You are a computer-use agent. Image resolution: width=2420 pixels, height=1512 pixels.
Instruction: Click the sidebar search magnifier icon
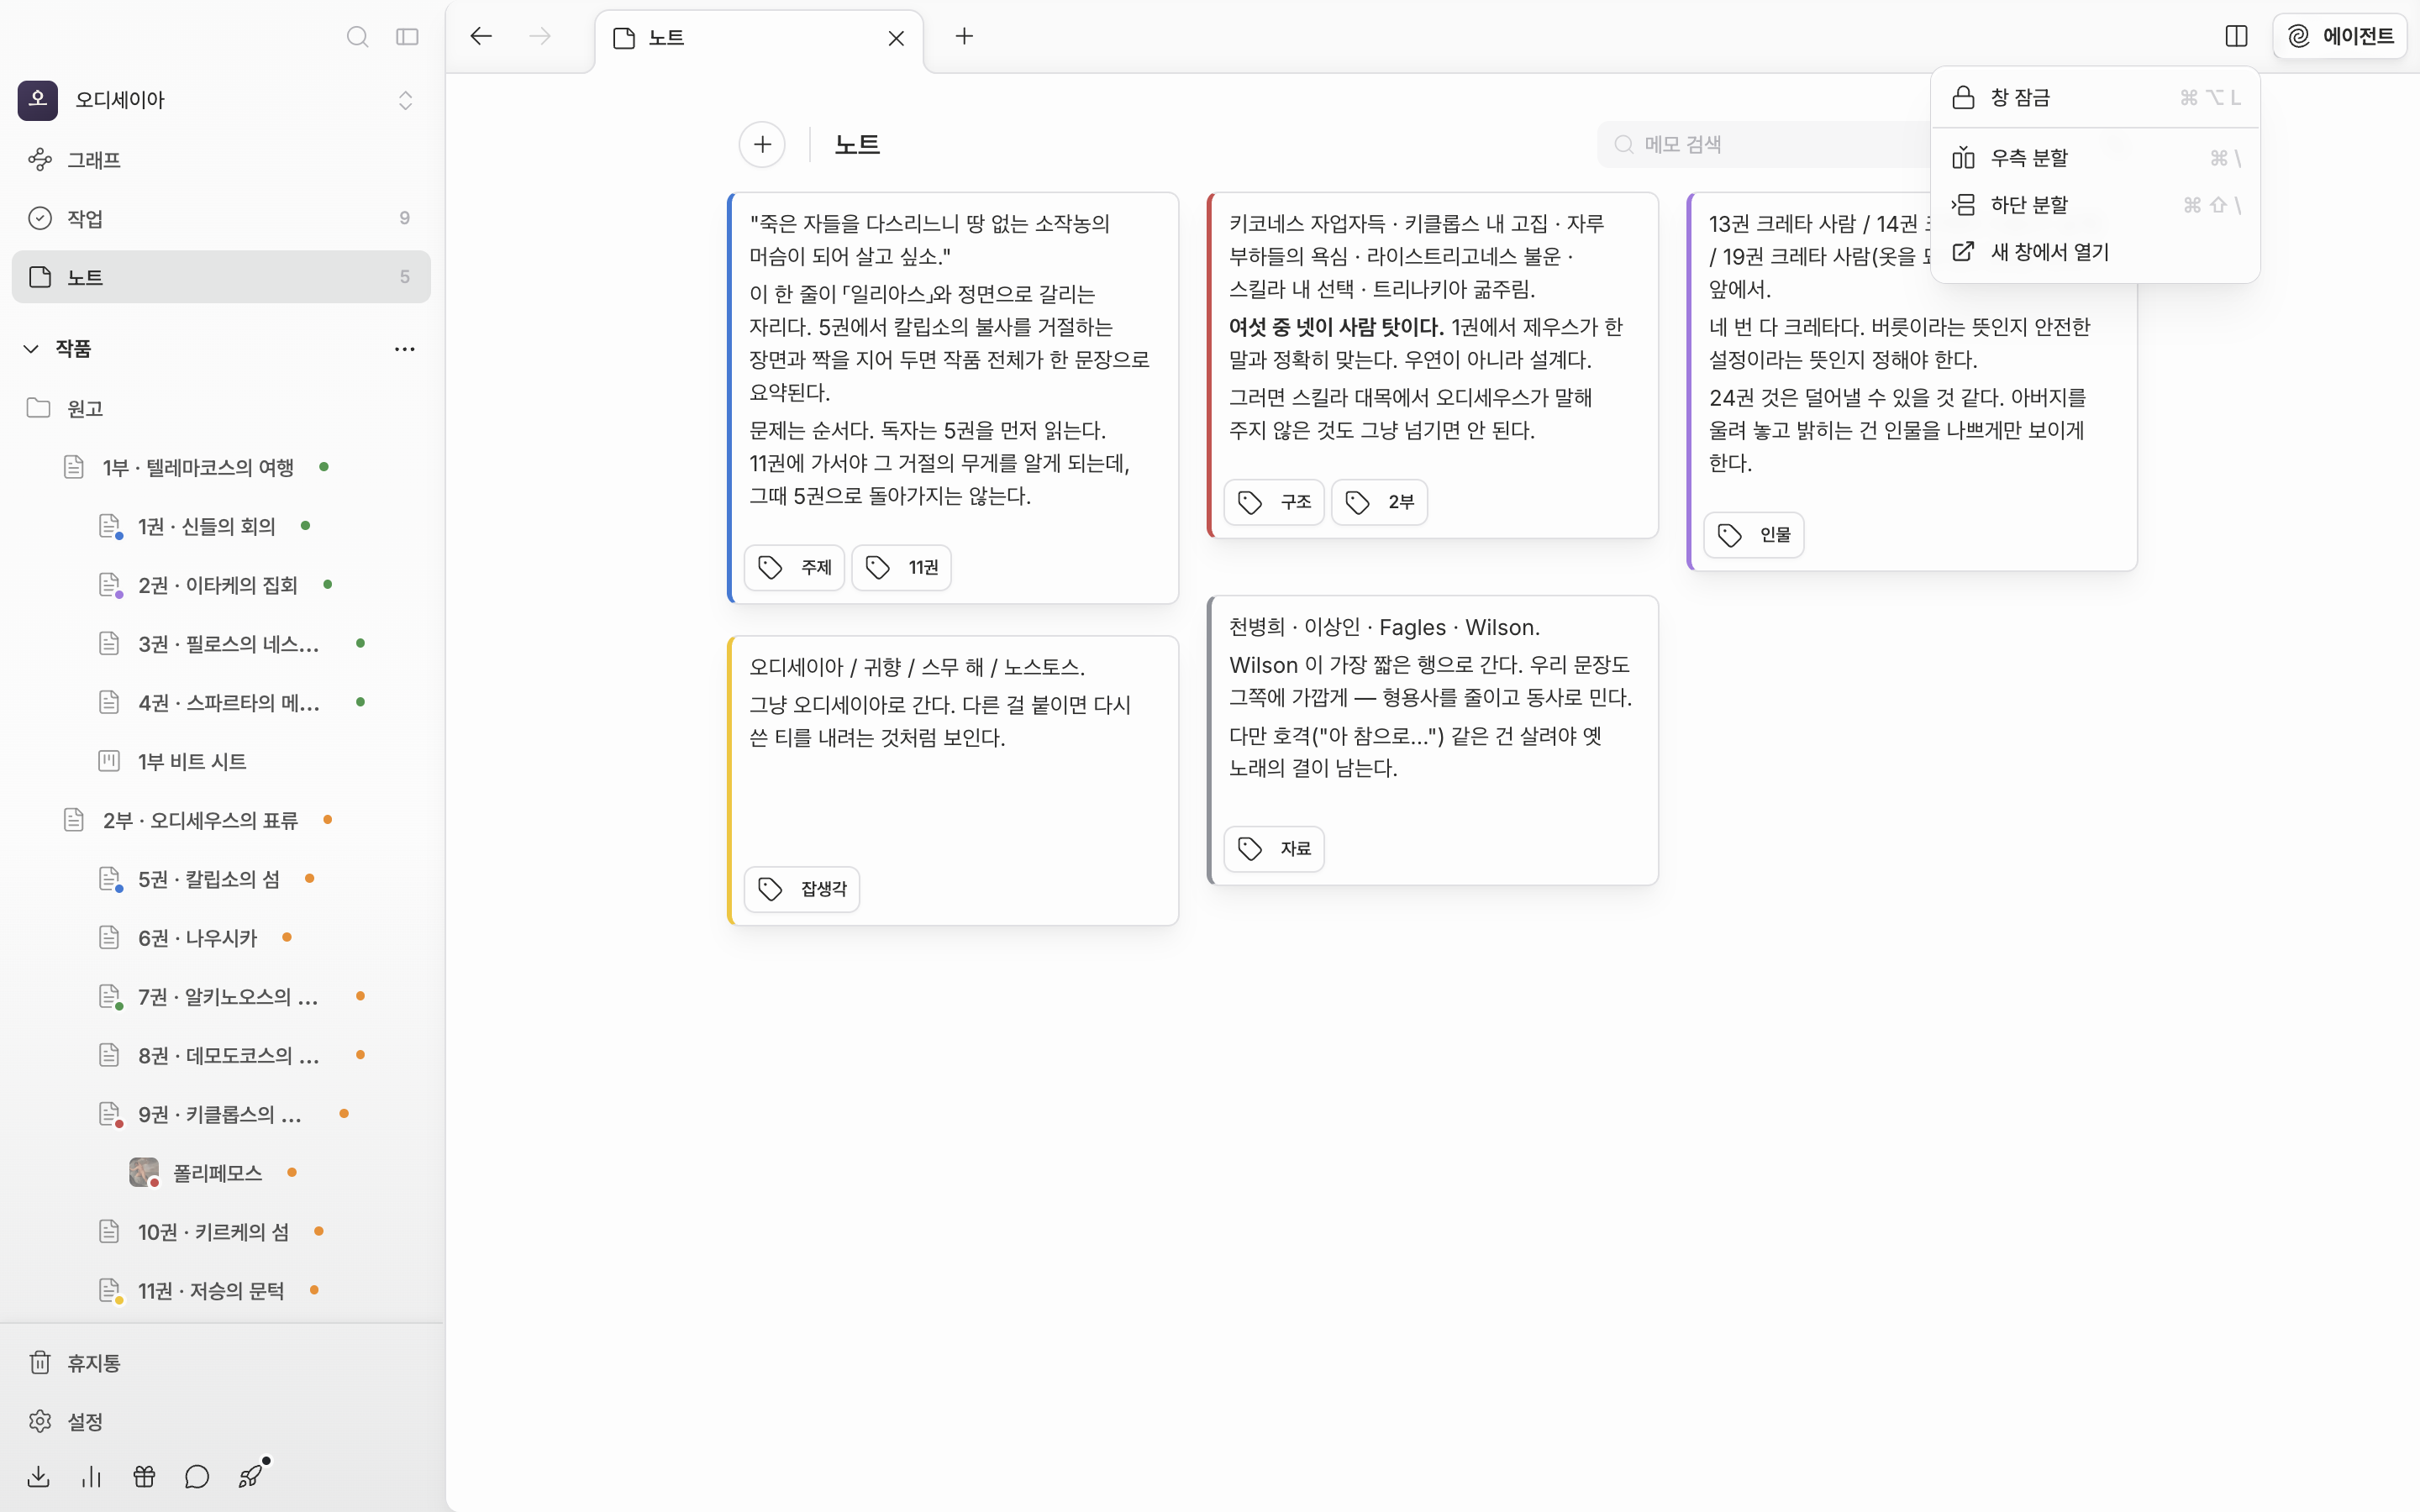pos(357,37)
